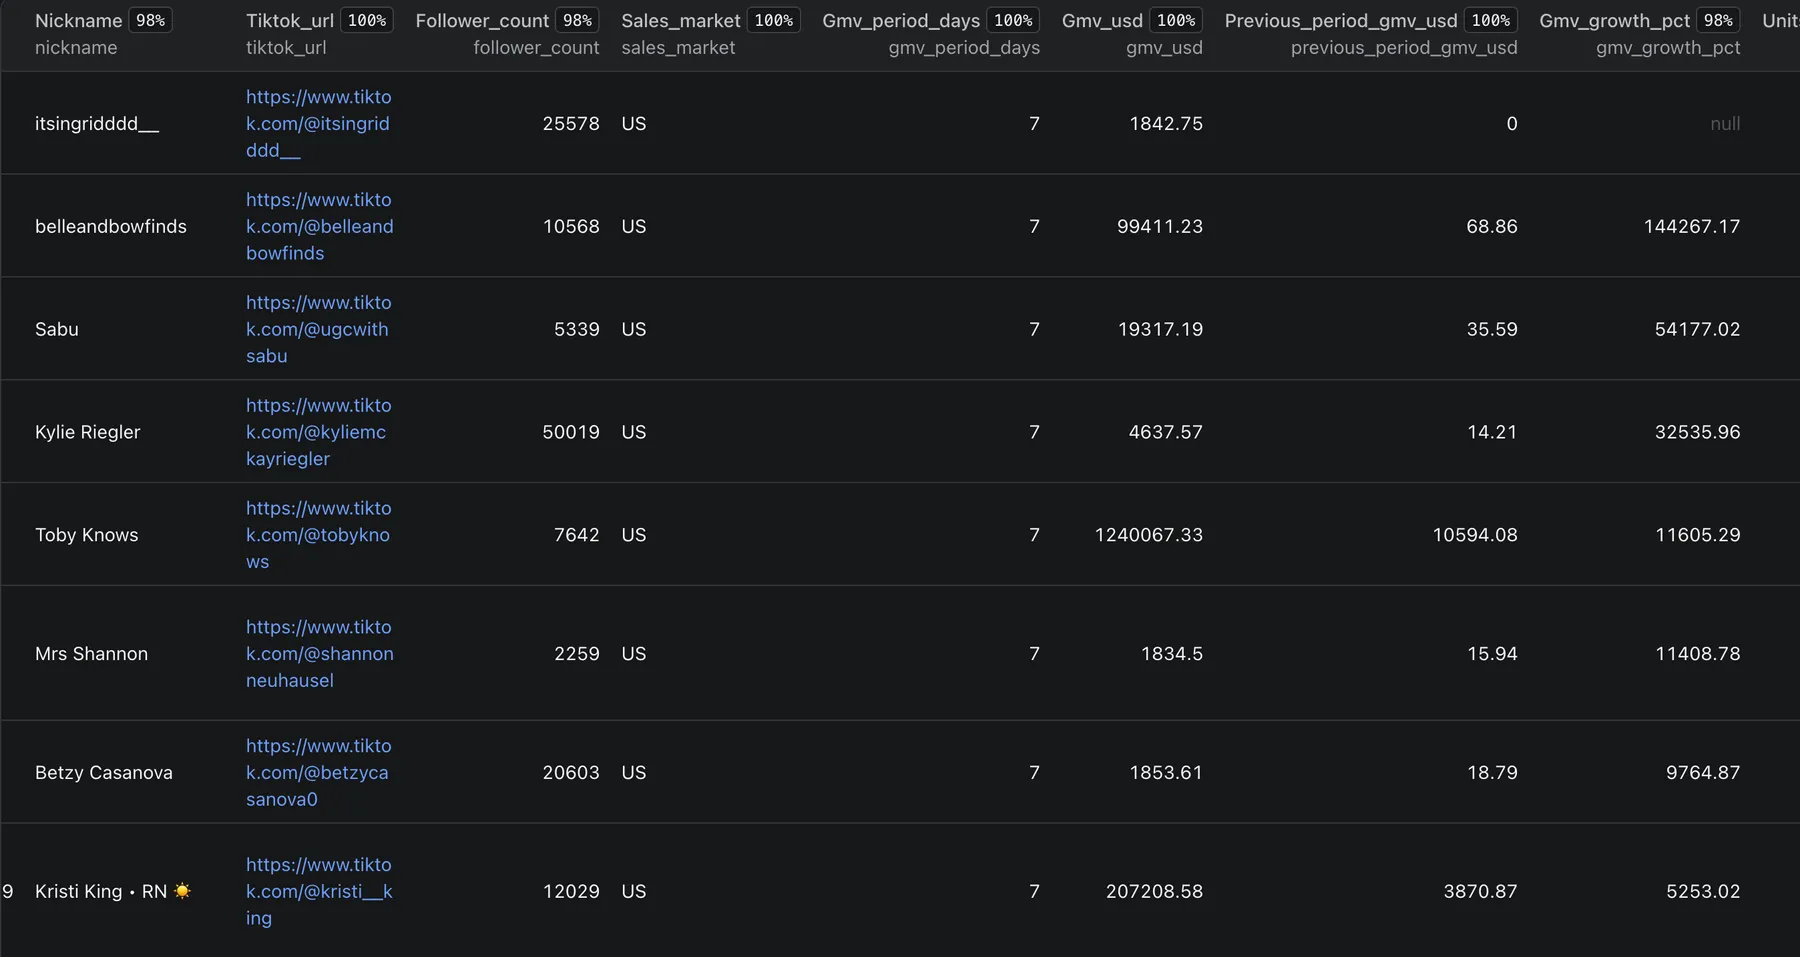1800x957 pixels.
Task: Click previous period GMV value 3870.87
Action: click(1480, 892)
